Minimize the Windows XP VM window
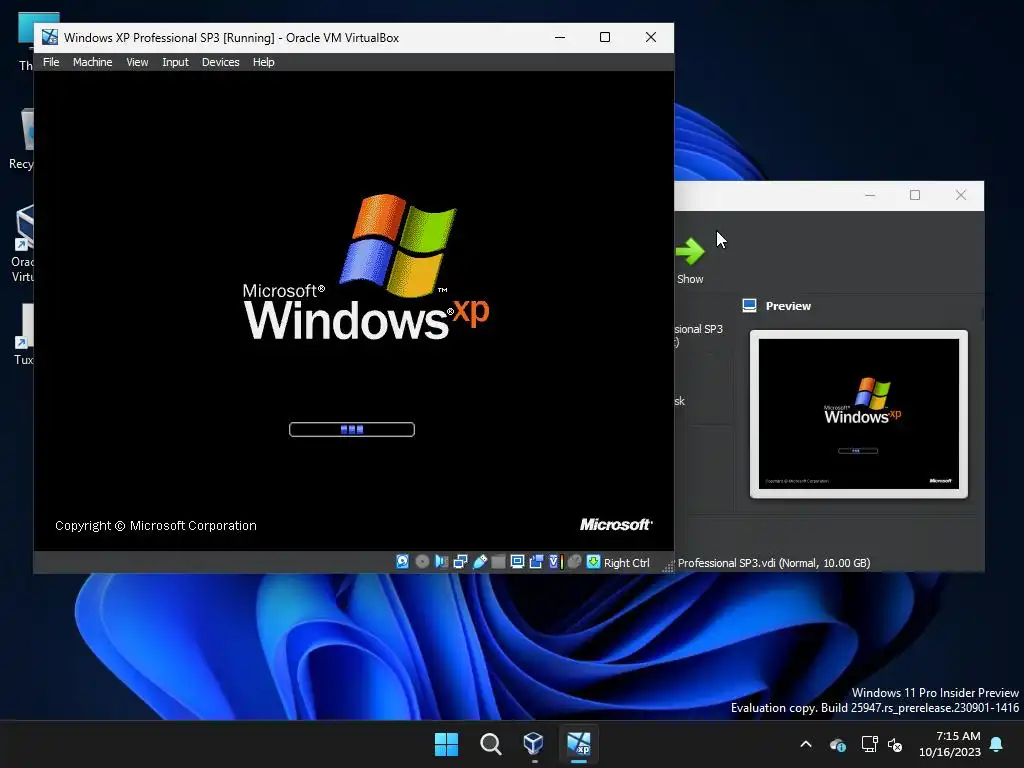The height and width of the screenshot is (768, 1024). pyautogui.click(x=560, y=37)
